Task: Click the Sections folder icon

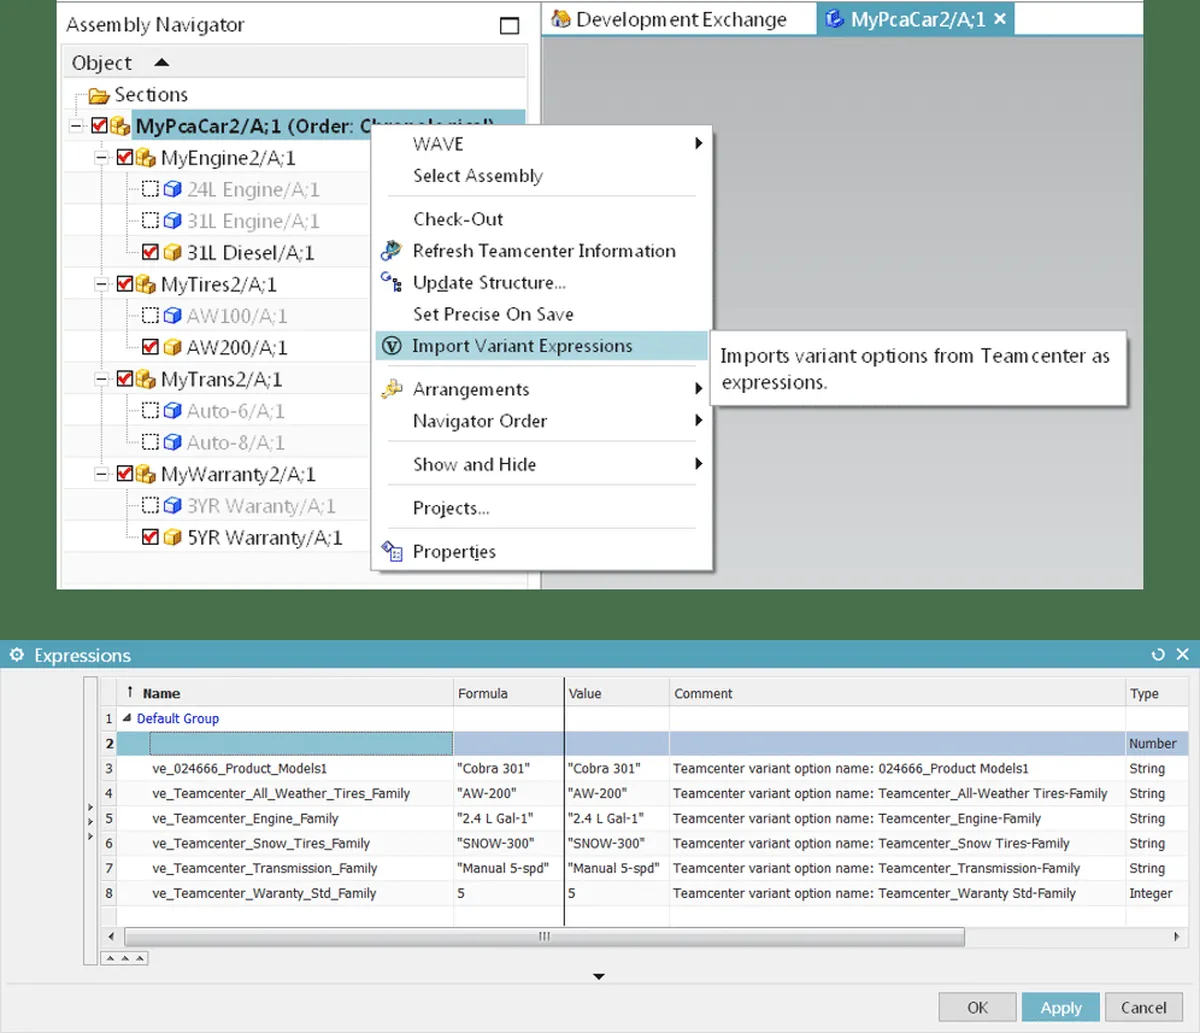Action: (98, 95)
